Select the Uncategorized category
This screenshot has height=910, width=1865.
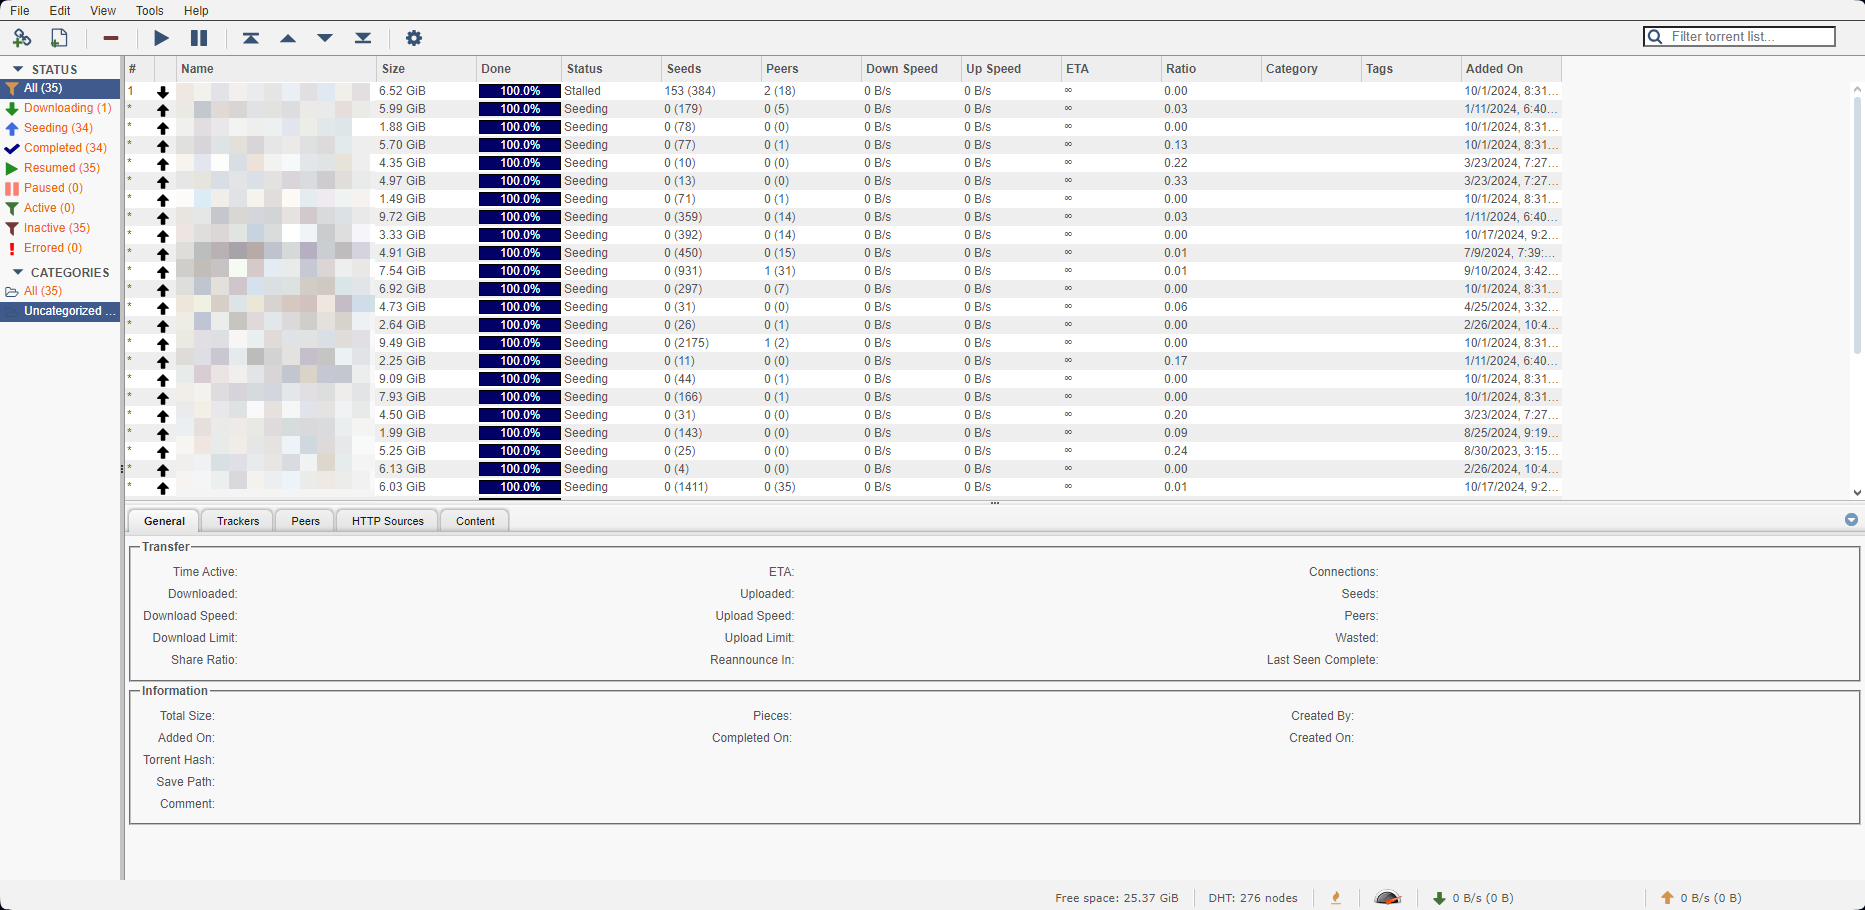tap(63, 311)
